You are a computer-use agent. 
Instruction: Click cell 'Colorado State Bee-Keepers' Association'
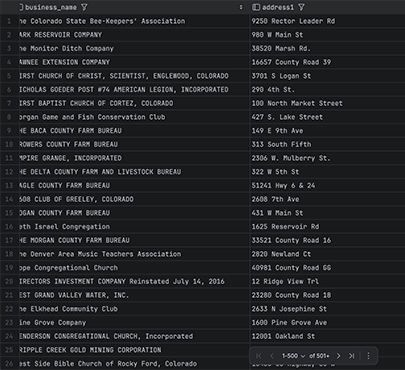[x=134, y=21]
